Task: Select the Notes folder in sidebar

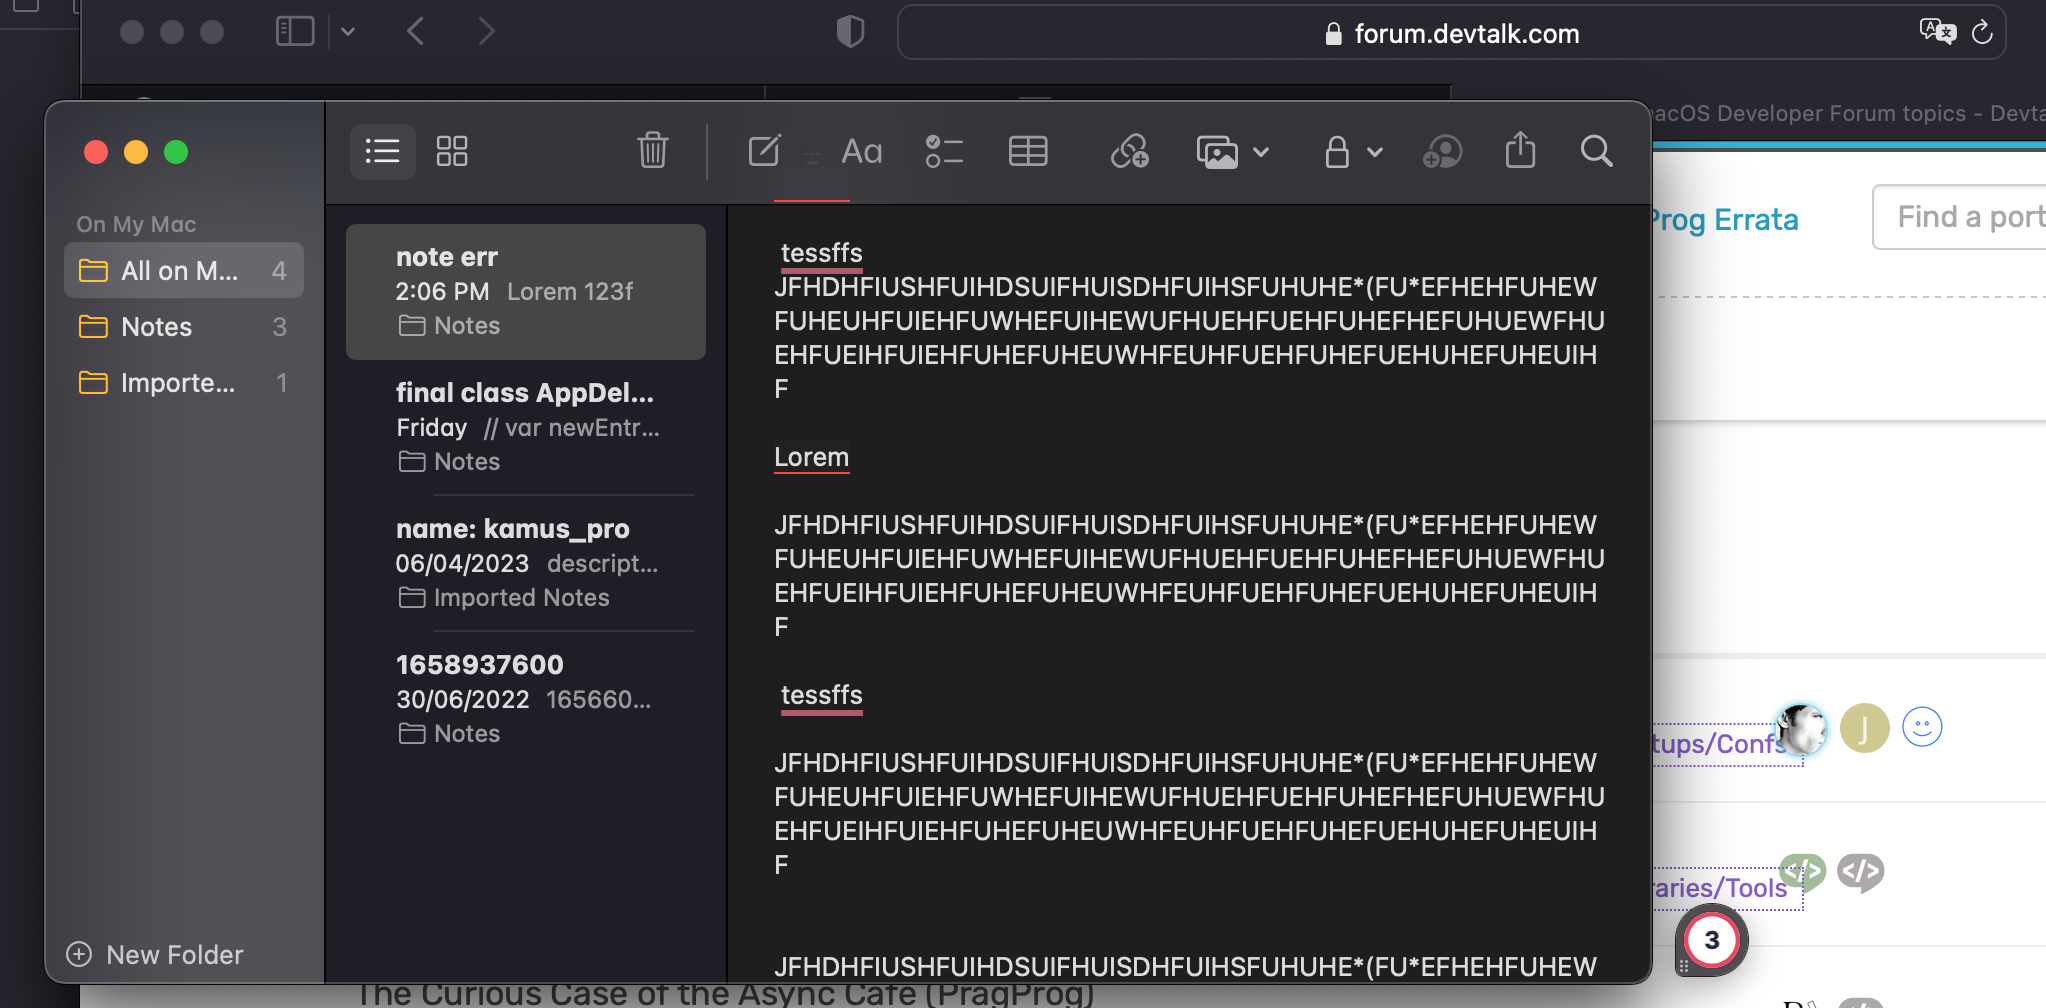Action: (x=157, y=327)
